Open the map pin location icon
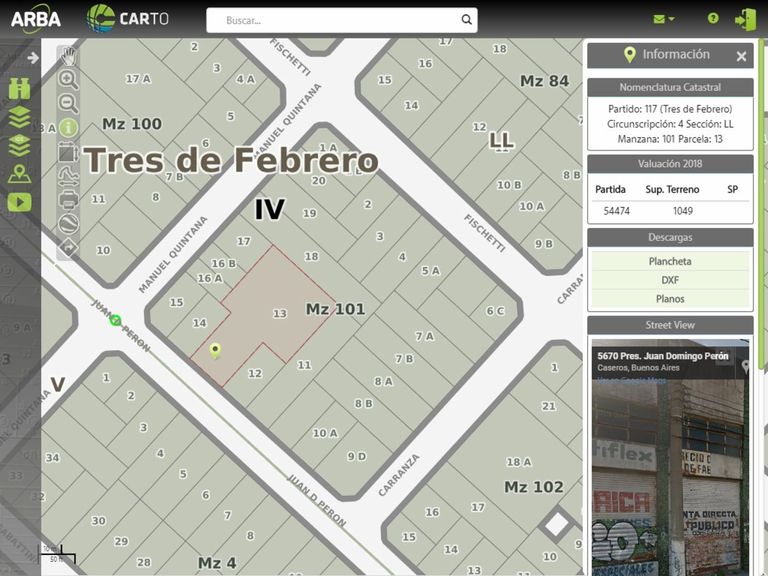 [x=20, y=174]
